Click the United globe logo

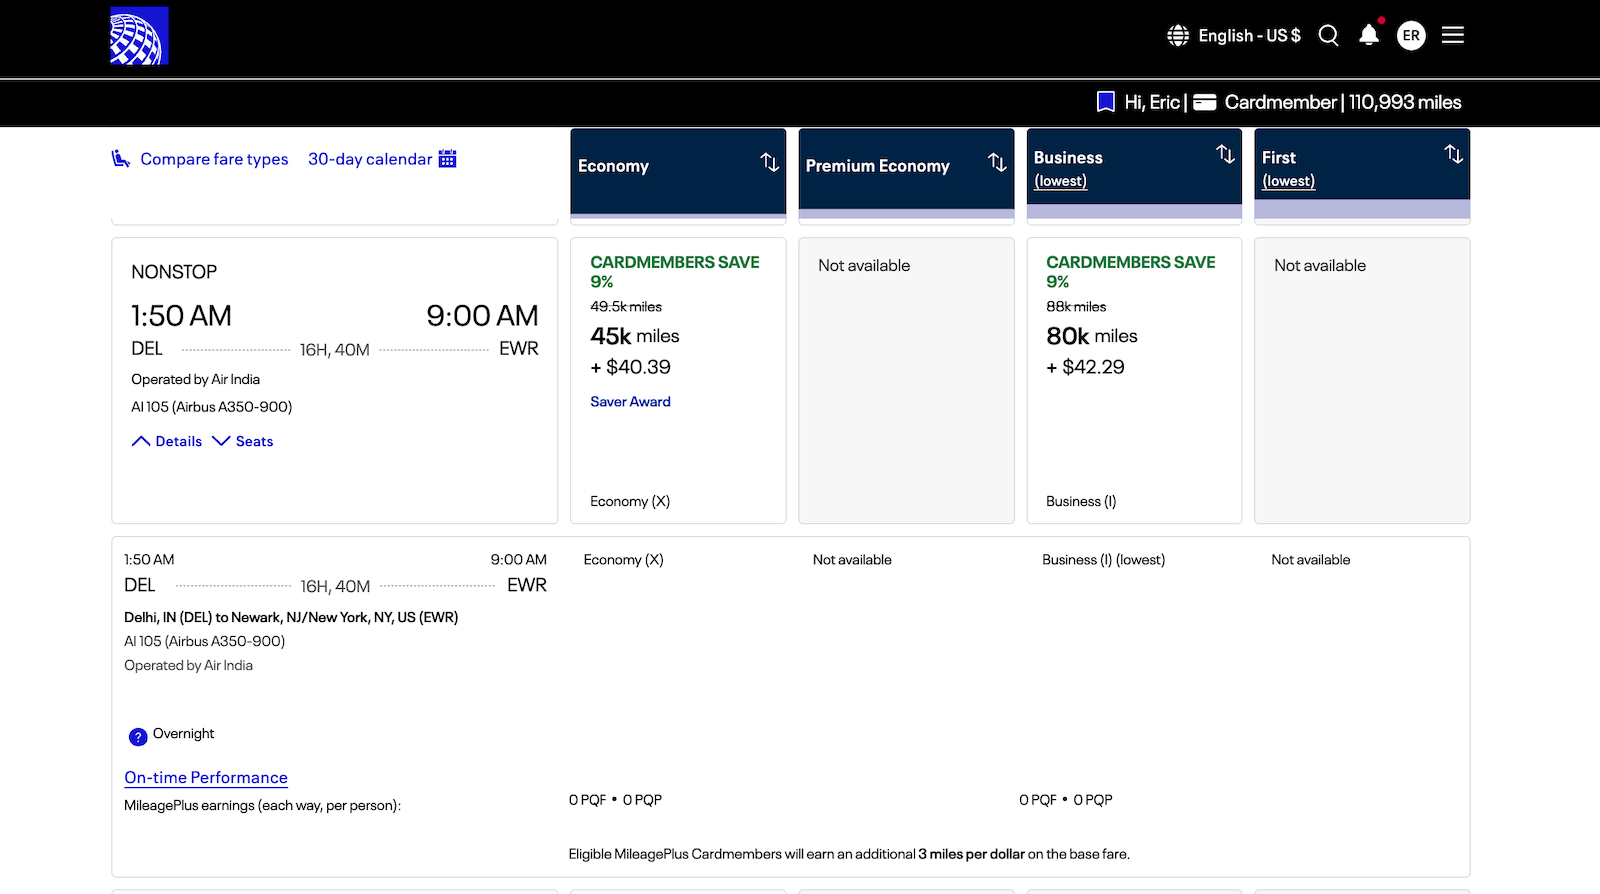[139, 36]
